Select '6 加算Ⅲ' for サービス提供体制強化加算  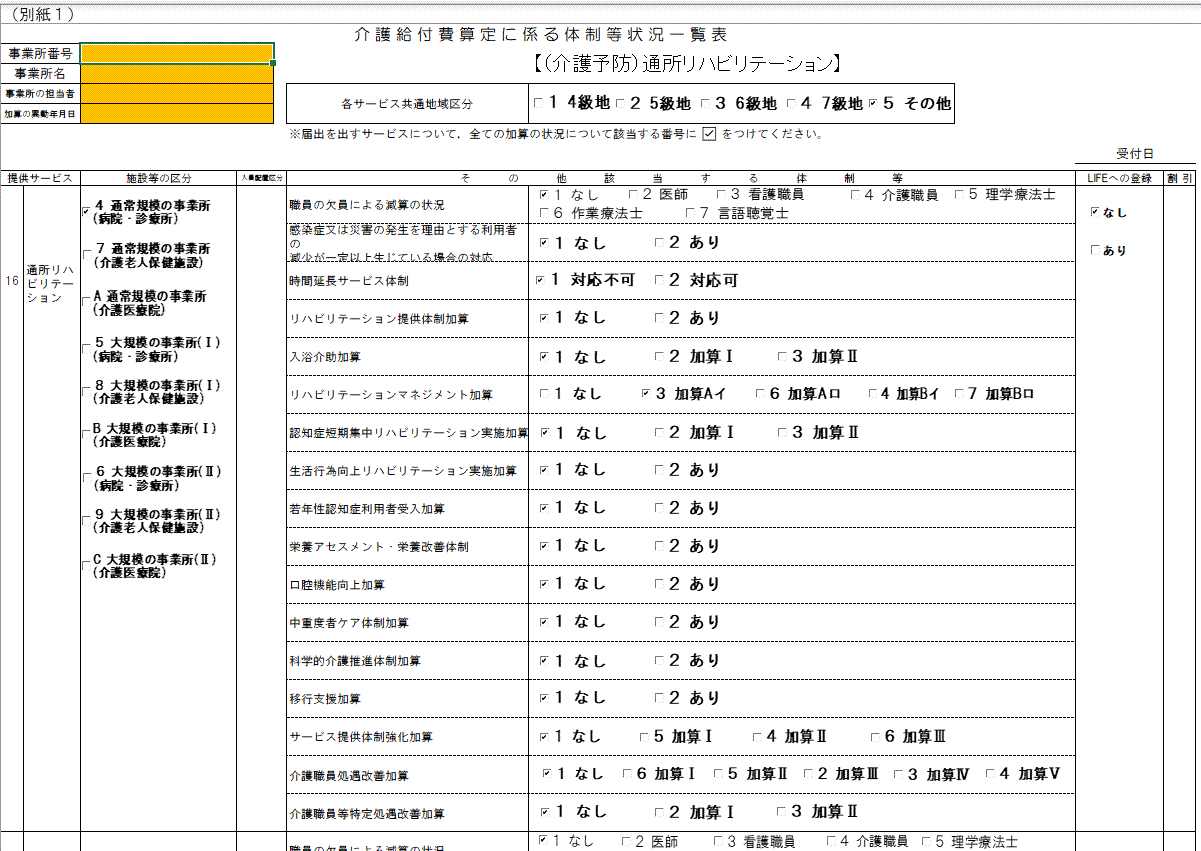point(874,737)
